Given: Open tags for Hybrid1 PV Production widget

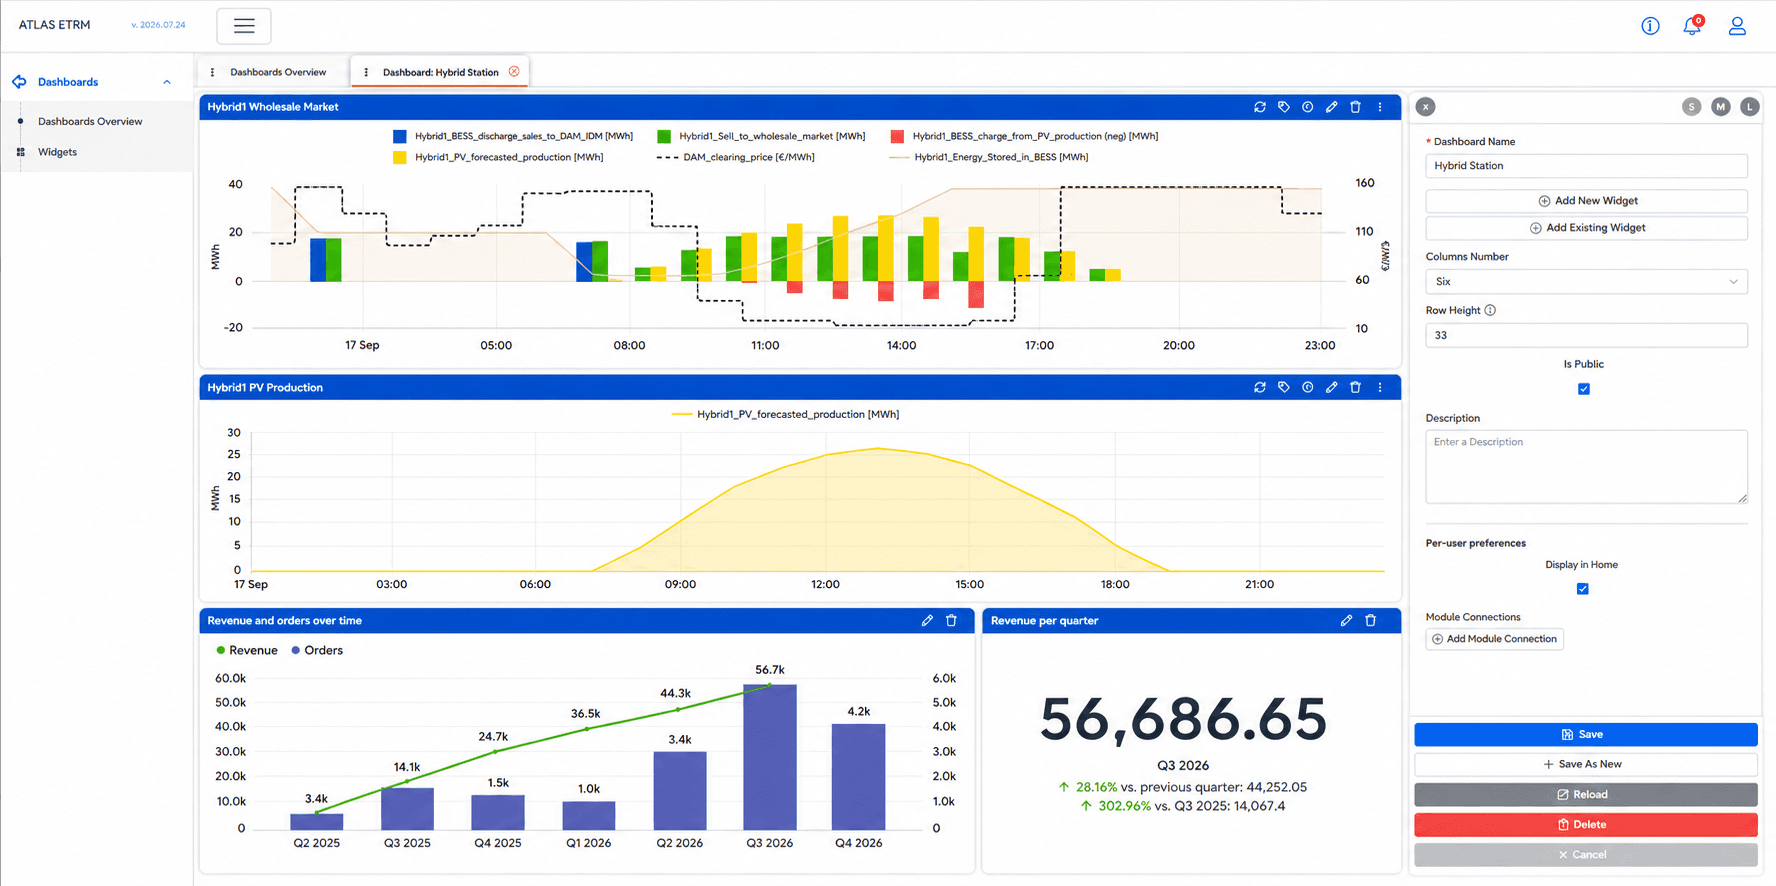Looking at the screenshot, I should (1284, 387).
